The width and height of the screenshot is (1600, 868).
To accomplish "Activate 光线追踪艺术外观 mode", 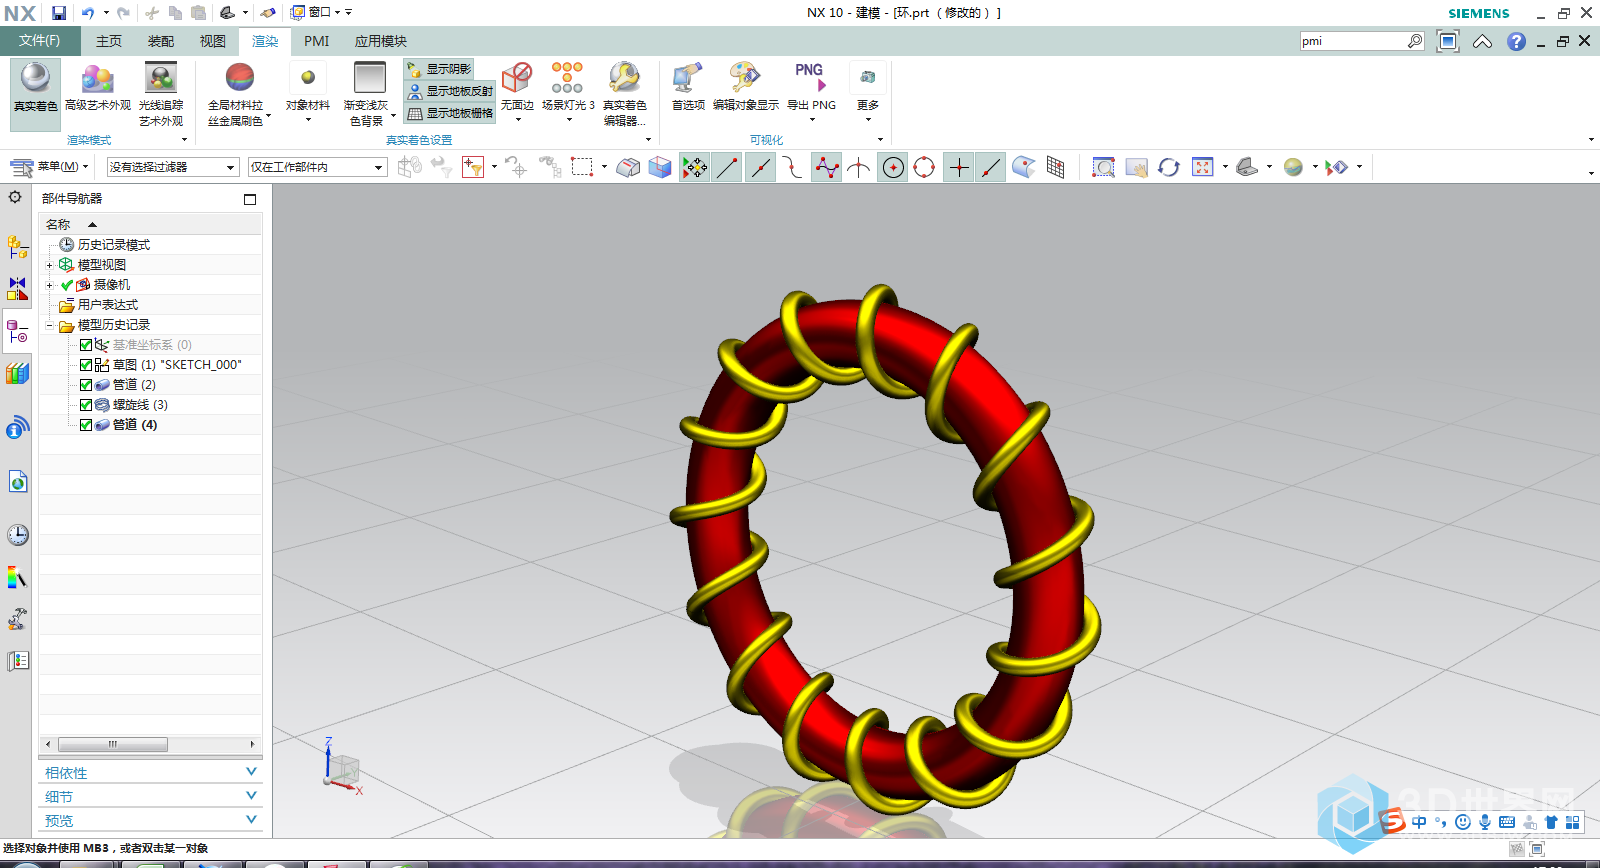I will [x=161, y=95].
